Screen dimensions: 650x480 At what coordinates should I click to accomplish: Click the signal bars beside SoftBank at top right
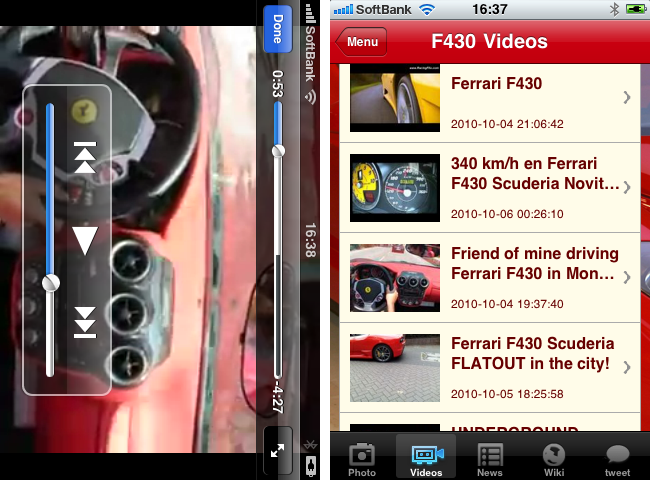pyautogui.click(x=343, y=10)
